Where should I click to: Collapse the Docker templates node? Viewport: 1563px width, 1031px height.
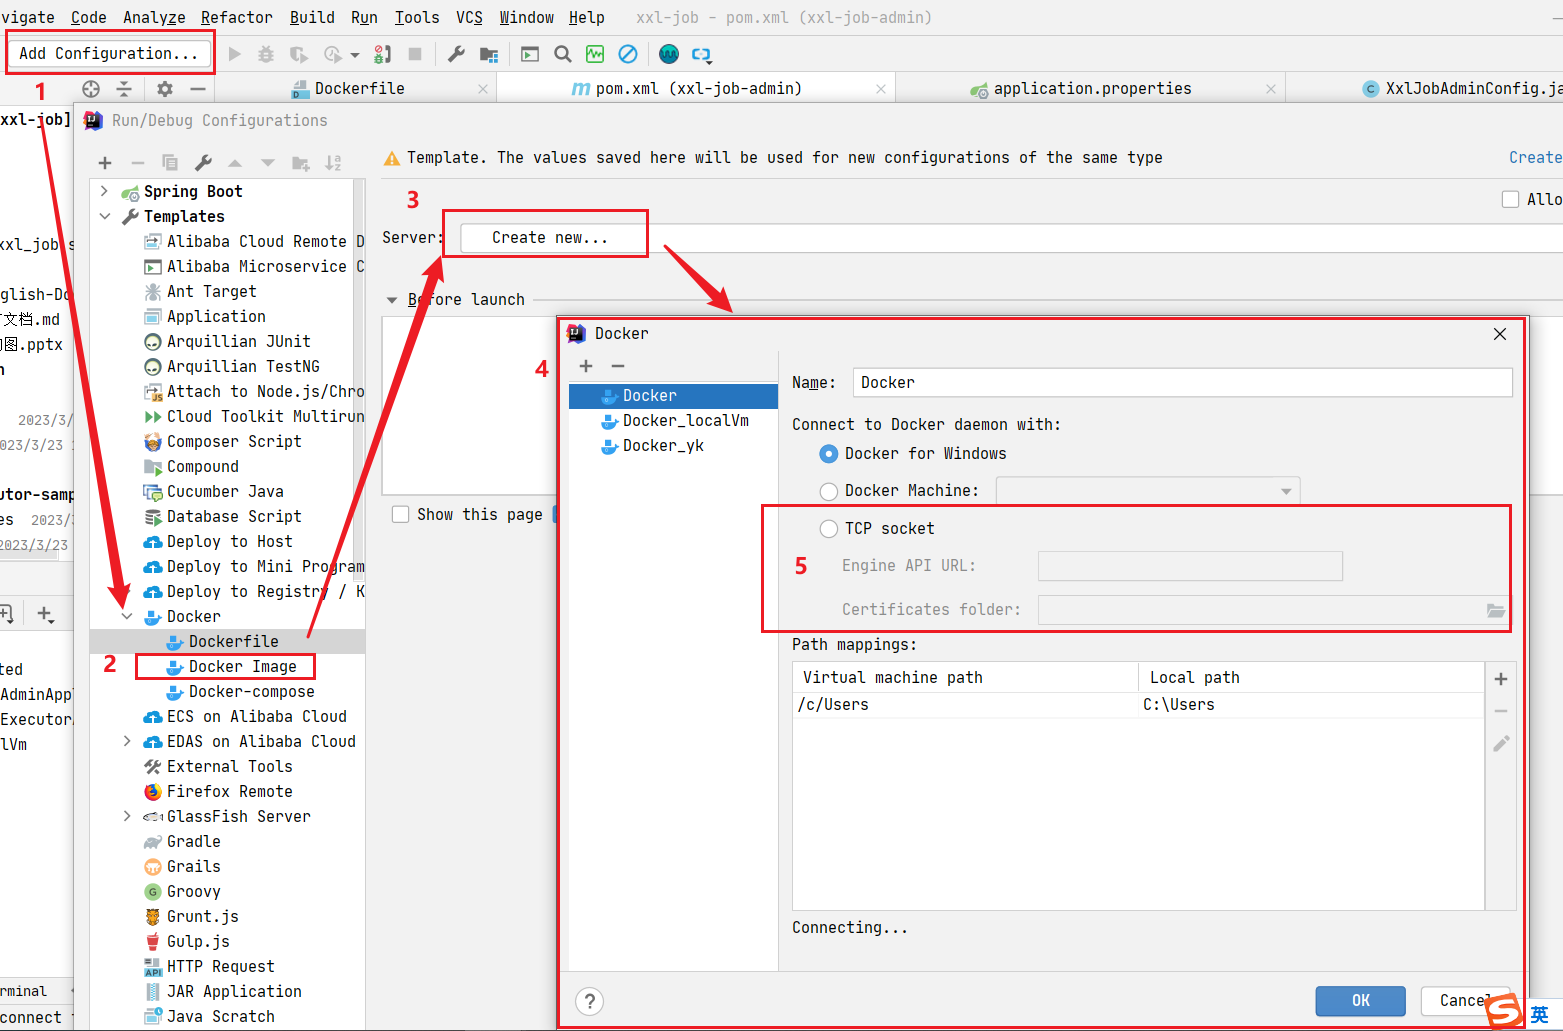(x=127, y=616)
